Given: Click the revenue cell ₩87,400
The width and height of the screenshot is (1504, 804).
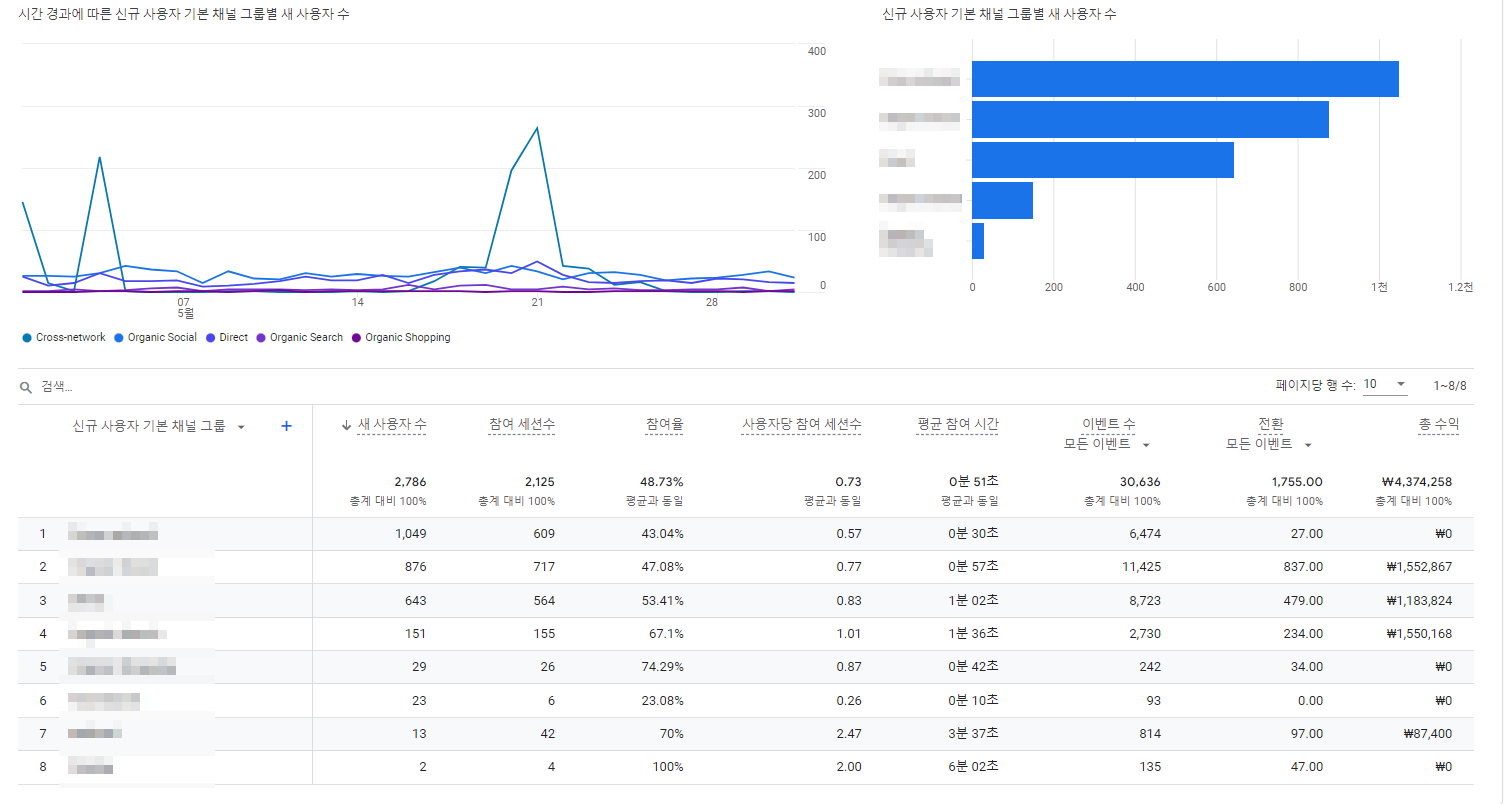Looking at the screenshot, I should click(x=1428, y=734).
